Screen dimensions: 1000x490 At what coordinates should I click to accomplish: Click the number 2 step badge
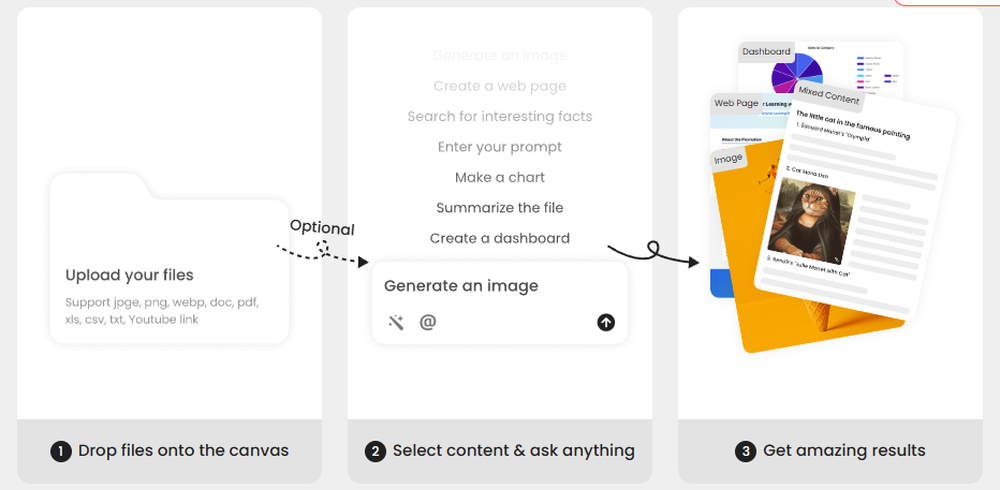376,451
